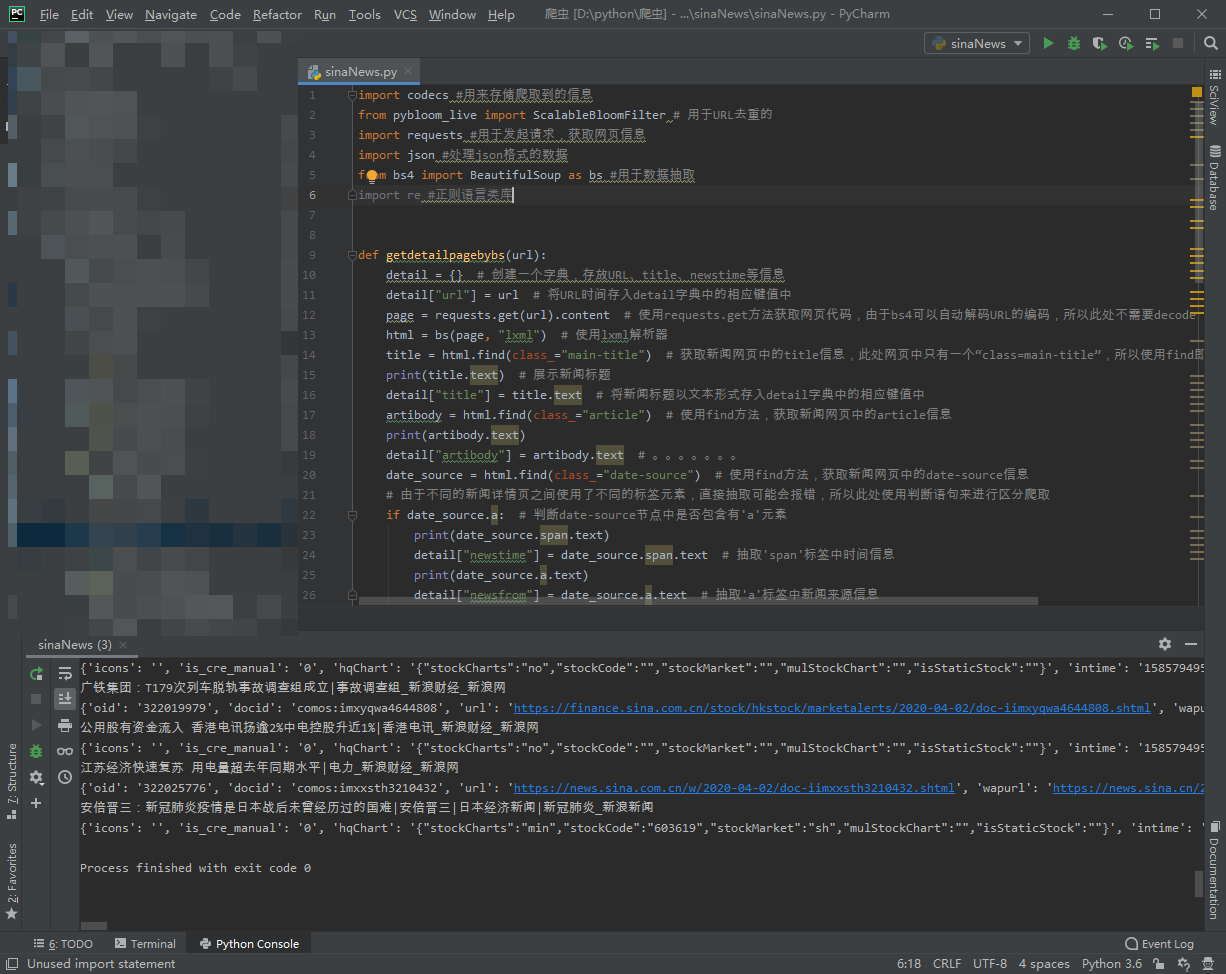The height and width of the screenshot is (974, 1226).
Task: Open the Navigate menu
Action: tap(171, 14)
